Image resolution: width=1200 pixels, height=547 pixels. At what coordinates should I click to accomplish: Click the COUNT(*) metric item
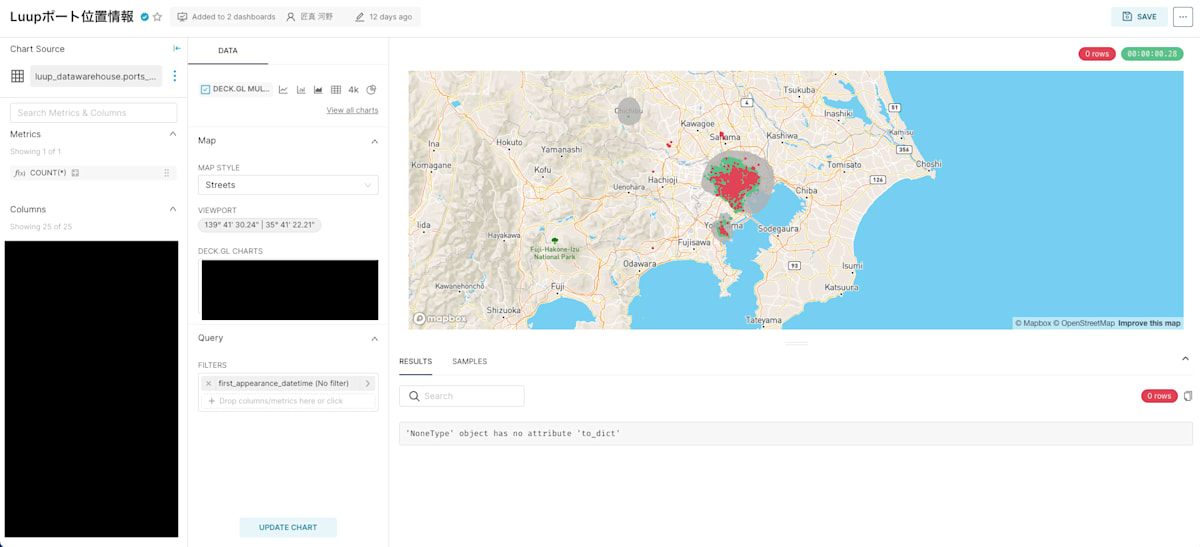tap(93, 173)
